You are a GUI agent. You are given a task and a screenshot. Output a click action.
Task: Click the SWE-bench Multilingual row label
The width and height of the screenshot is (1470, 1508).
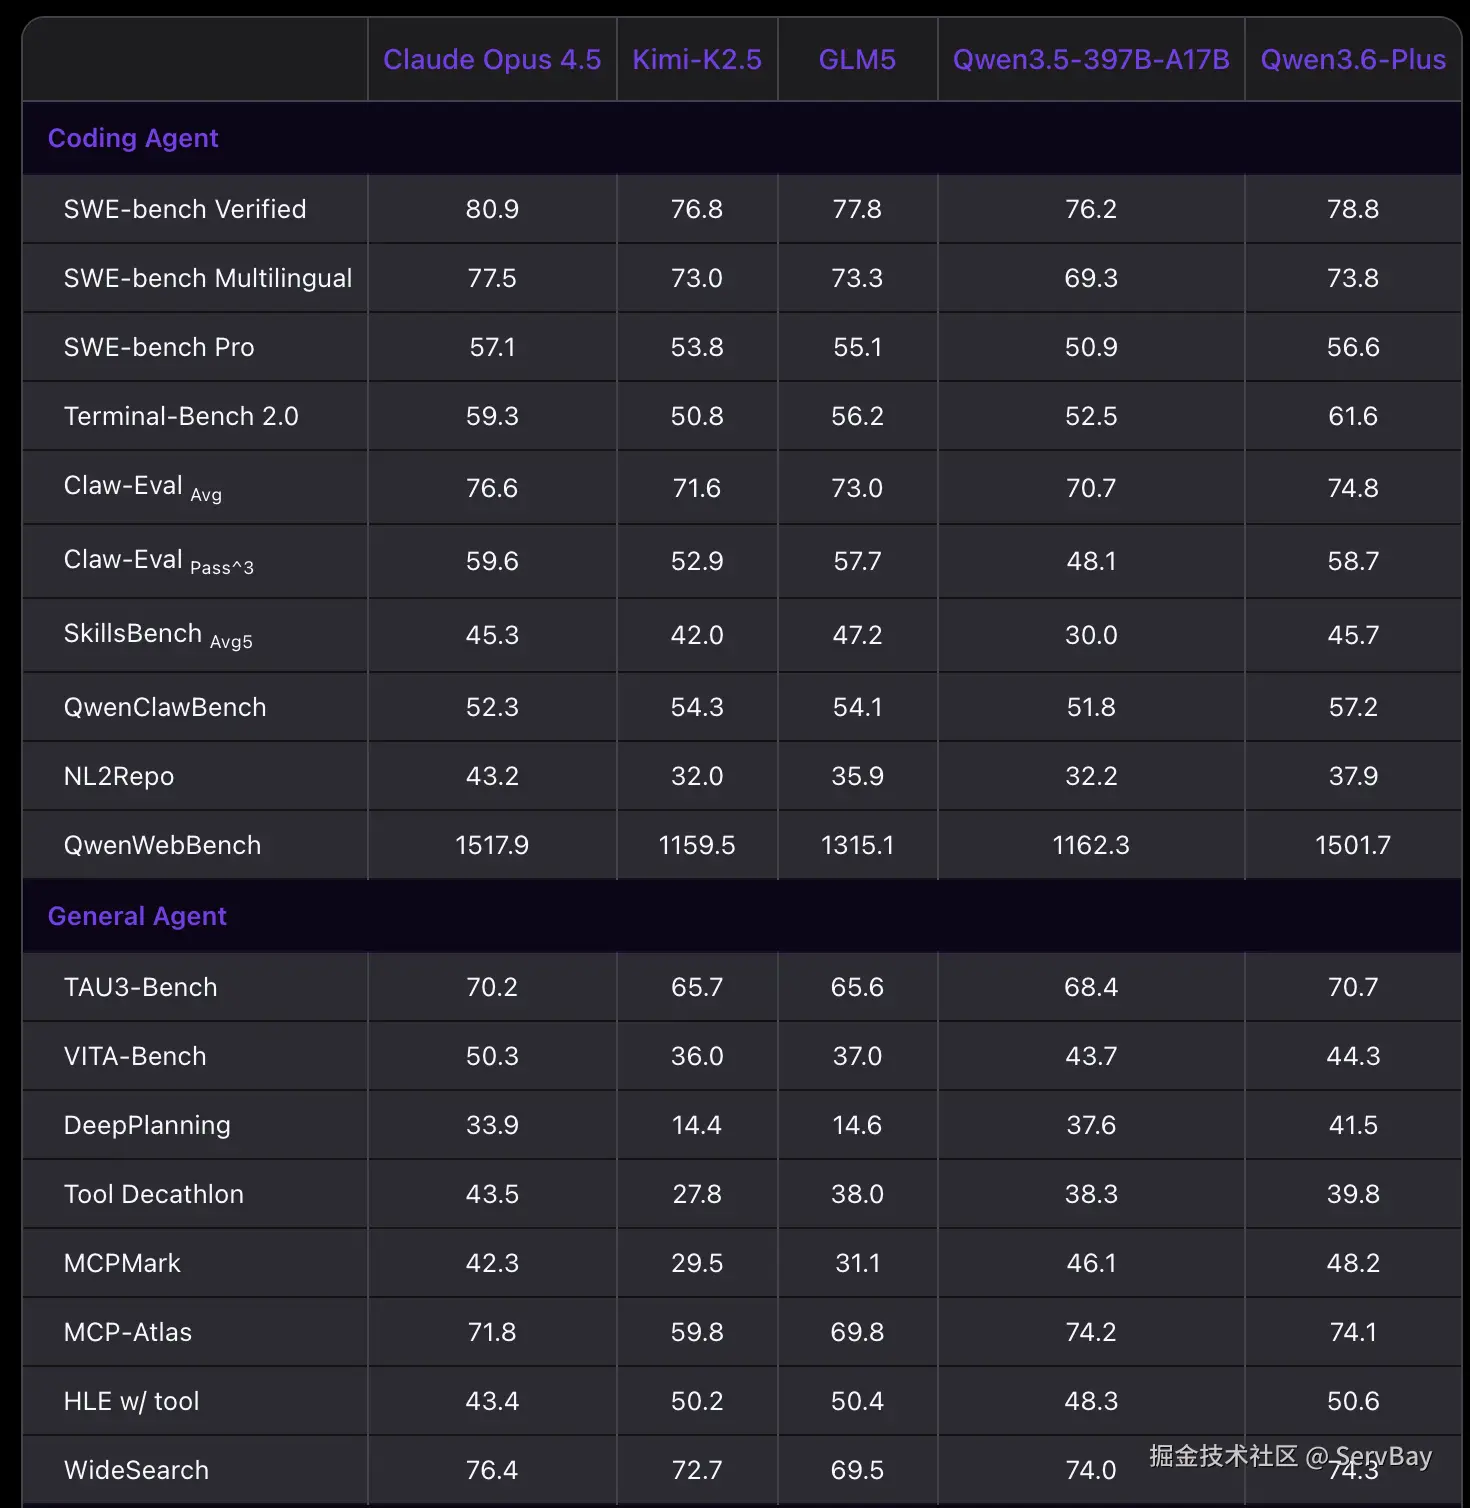[208, 278]
